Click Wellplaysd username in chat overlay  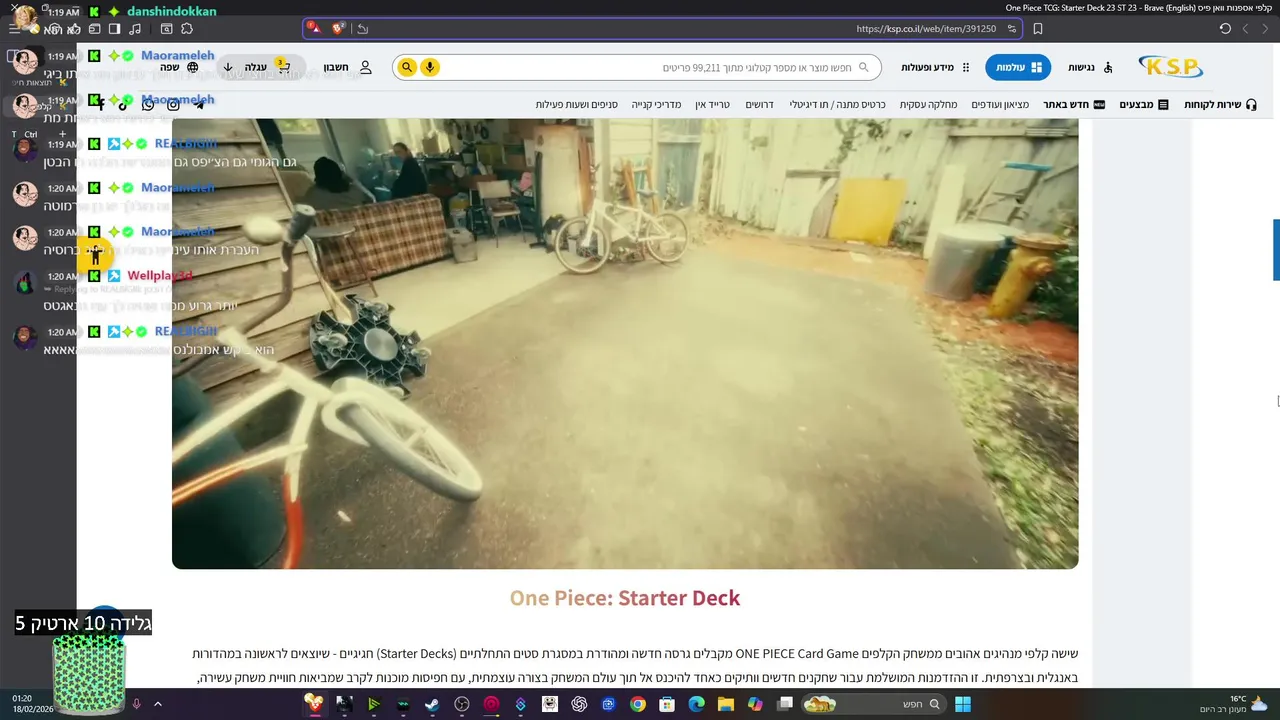(160, 276)
